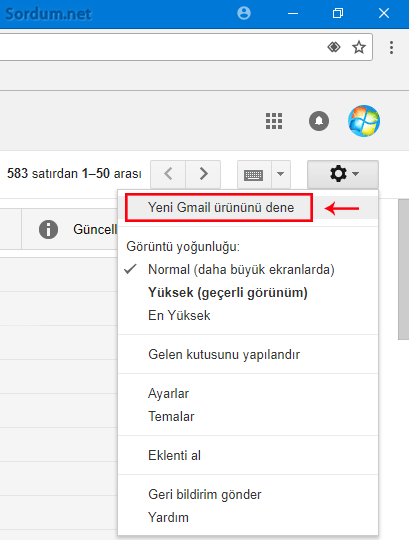Viewport: 409px width, 540px height.
Task: Click the '583 satırdan 1–50 arası' counter
Action: click(x=74, y=174)
